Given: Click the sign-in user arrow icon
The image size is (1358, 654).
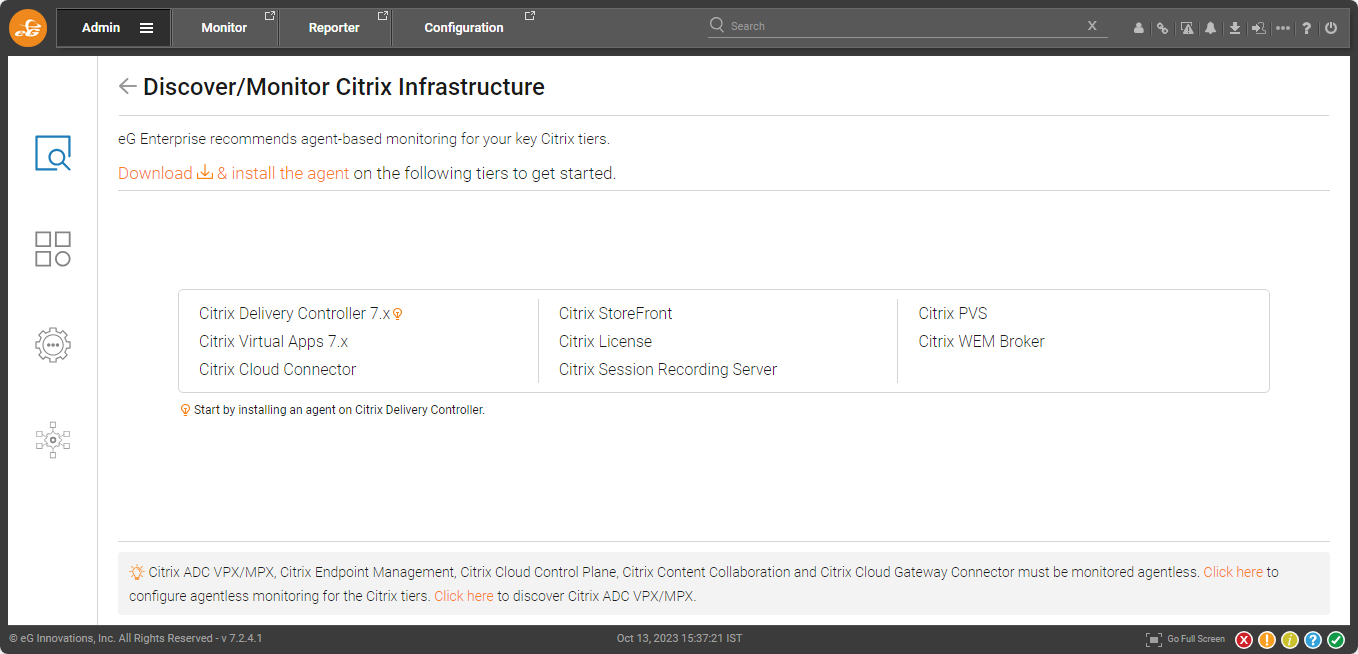Looking at the screenshot, I should click(1259, 28).
